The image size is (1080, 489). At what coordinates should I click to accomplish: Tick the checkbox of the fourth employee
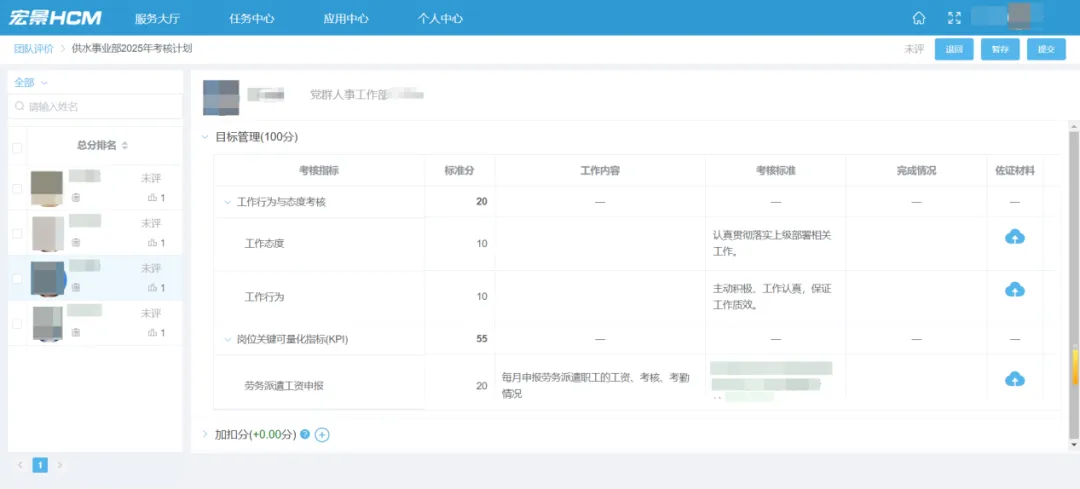pyautogui.click(x=17, y=324)
